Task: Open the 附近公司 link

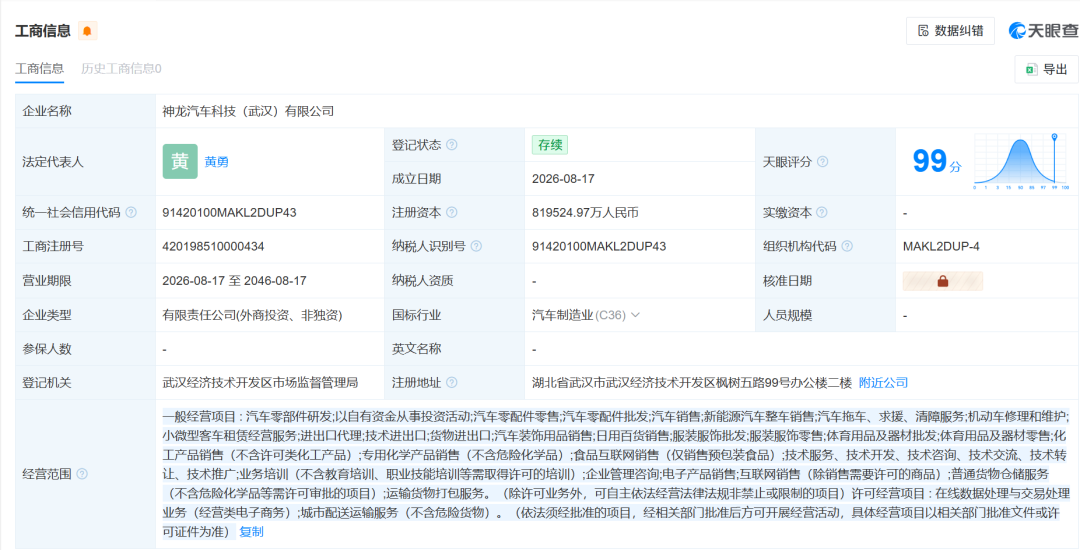Action: 883,383
